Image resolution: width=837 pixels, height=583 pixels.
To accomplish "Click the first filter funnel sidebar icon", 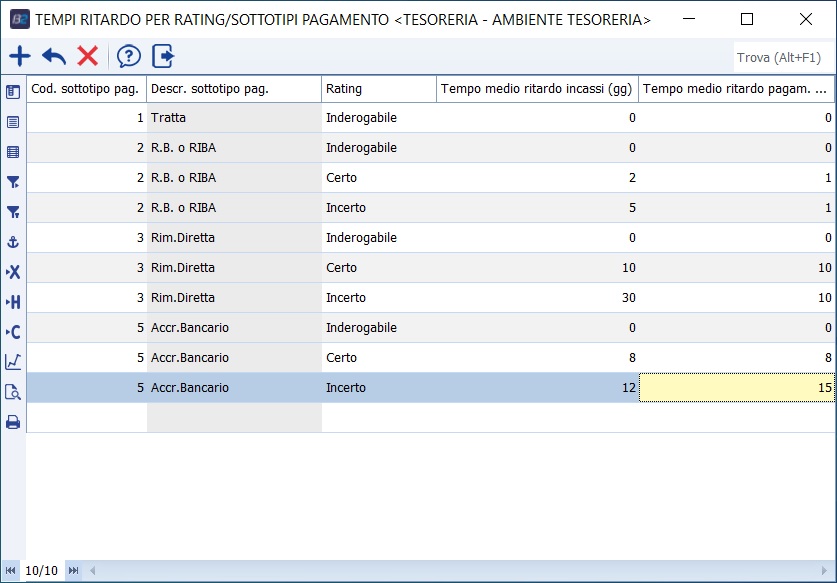I will tap(13, 182).
